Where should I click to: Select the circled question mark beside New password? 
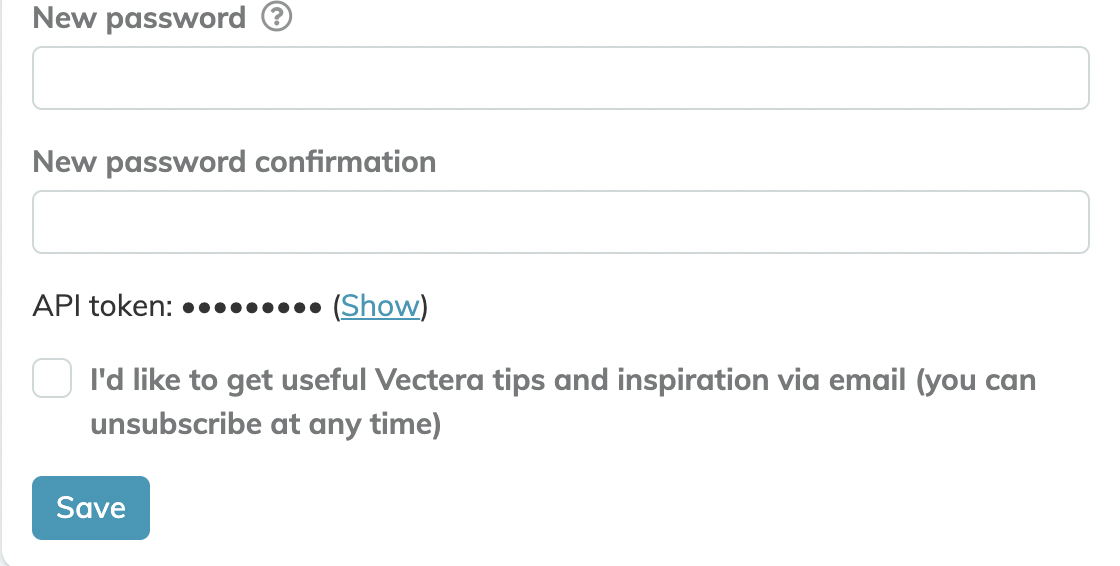click(x=276, y=16)
